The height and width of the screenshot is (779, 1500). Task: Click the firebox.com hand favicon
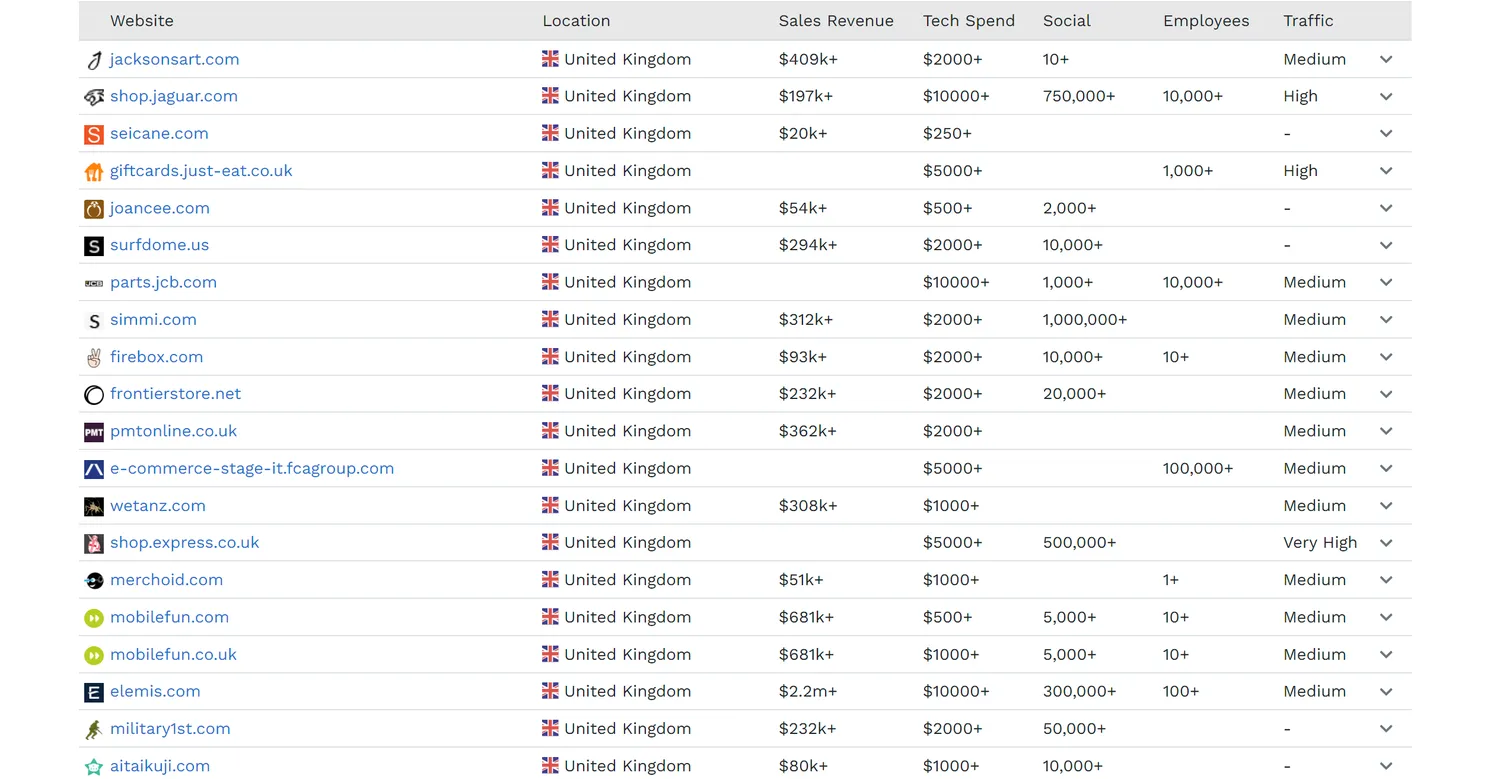point(94,358)
